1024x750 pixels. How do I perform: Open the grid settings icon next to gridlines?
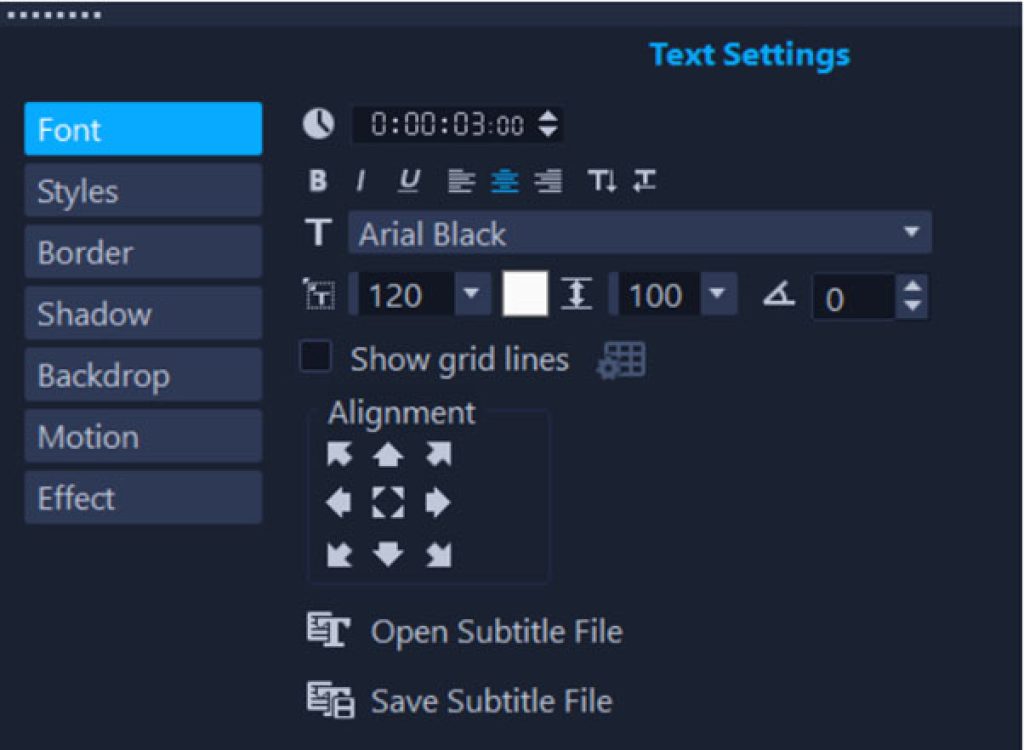pos(621,359)
